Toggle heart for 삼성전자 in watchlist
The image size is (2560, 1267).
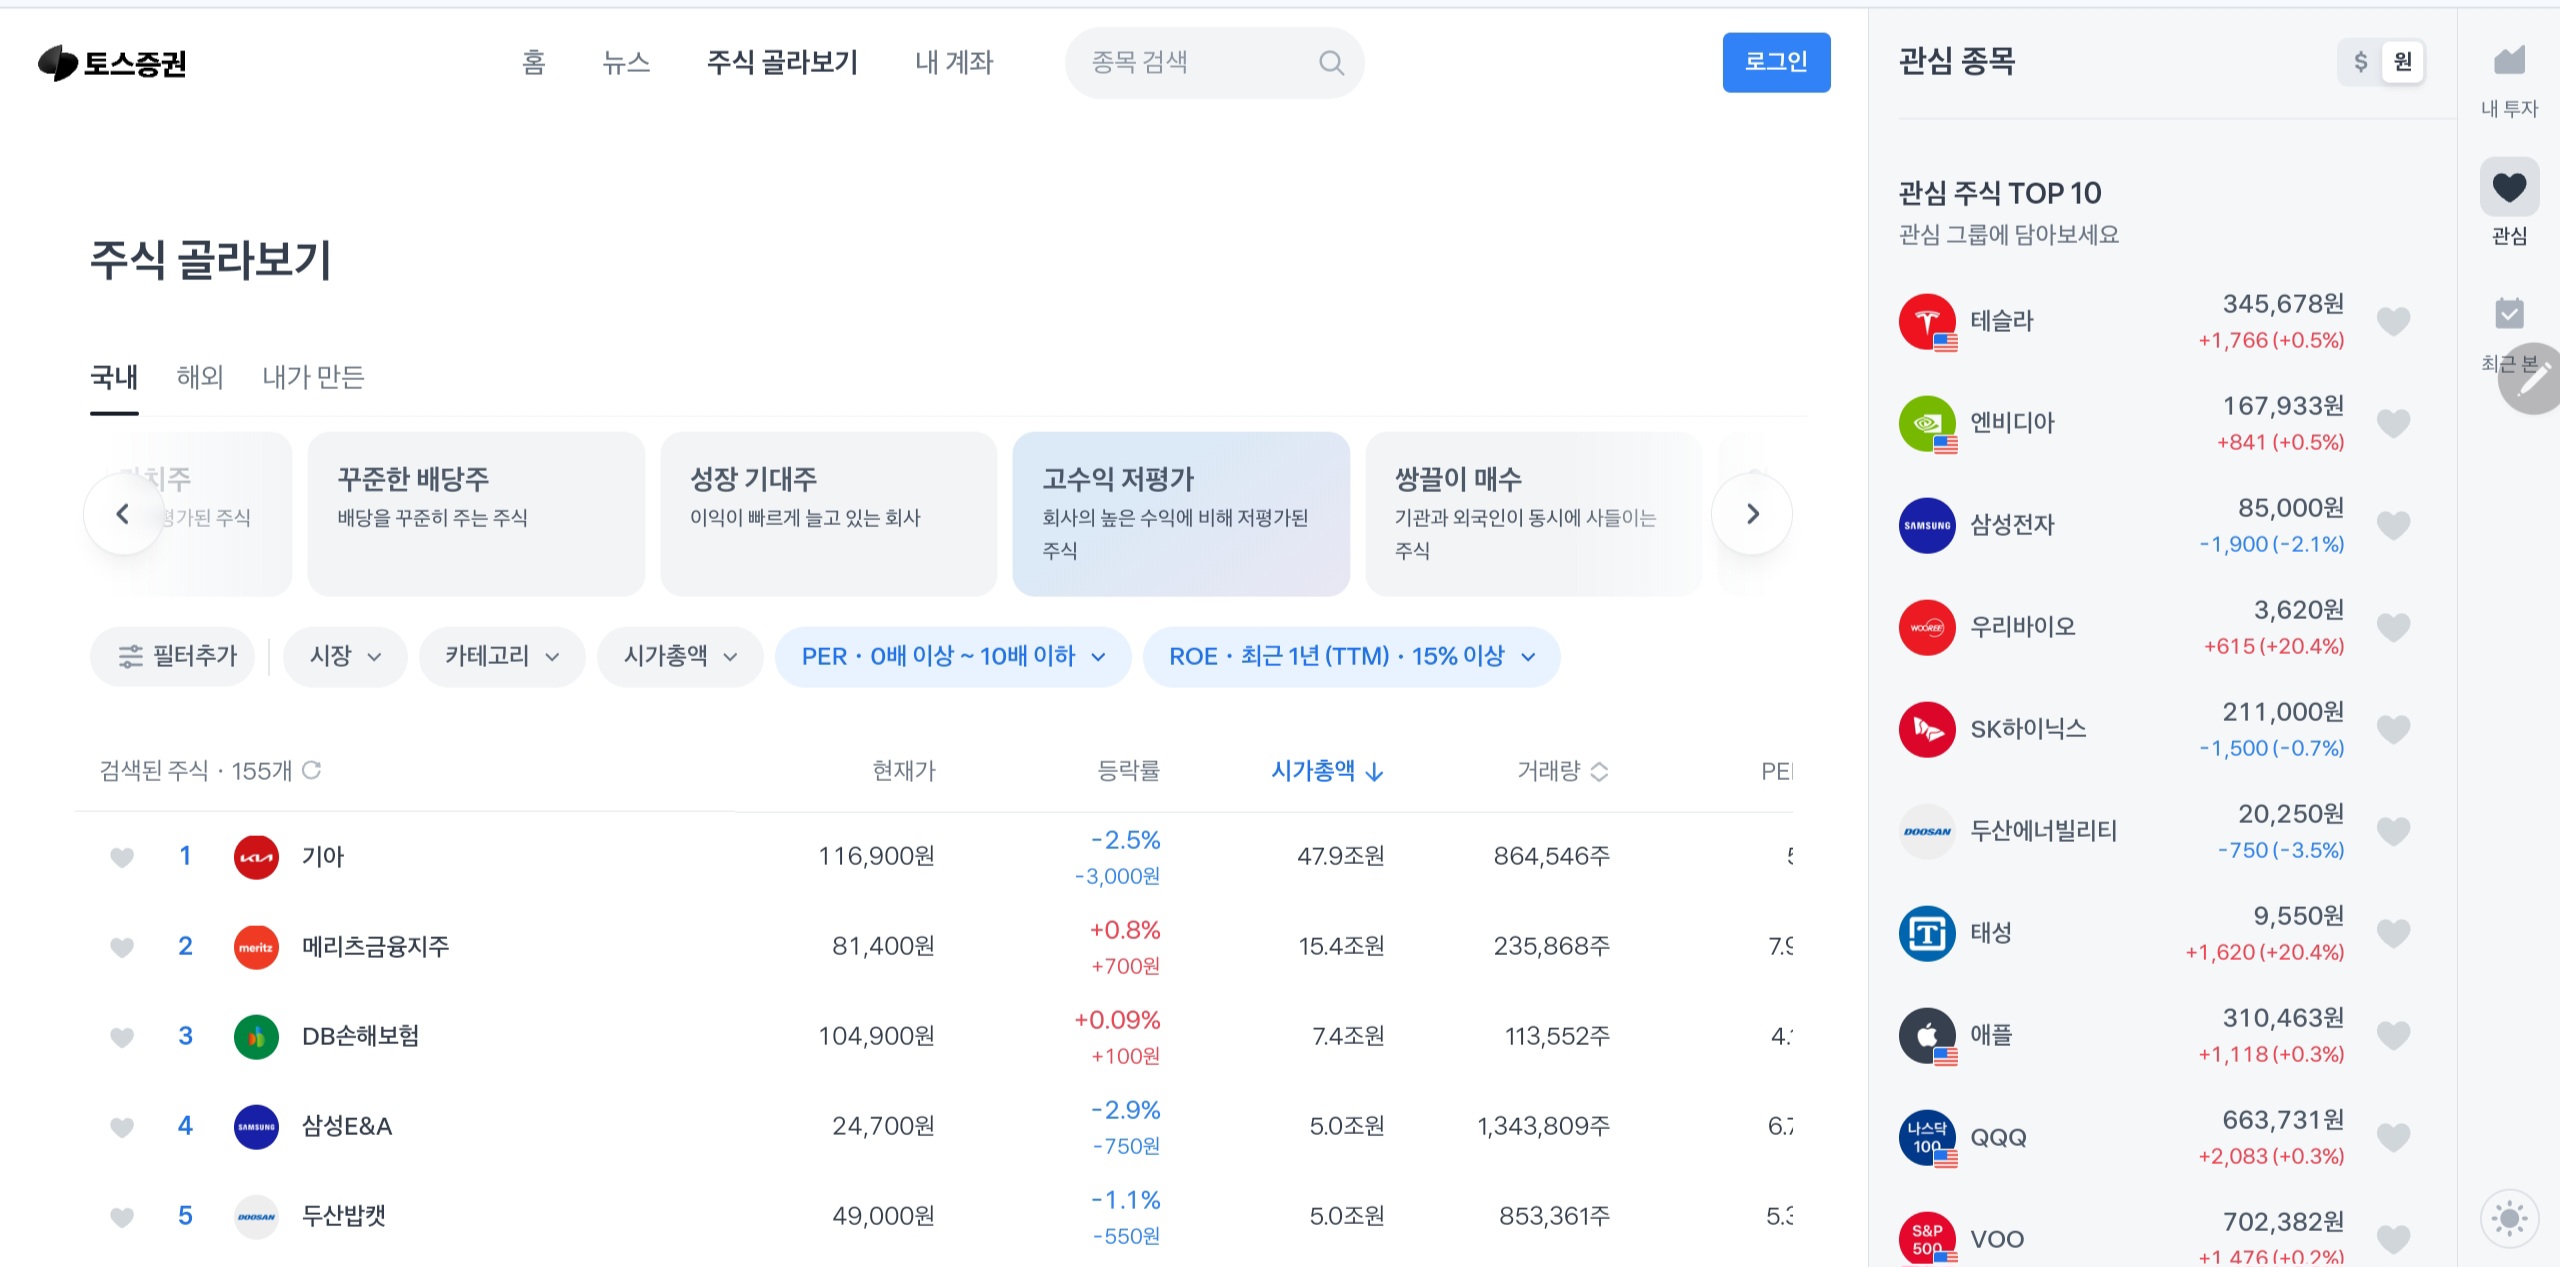tap(2393, 526)
